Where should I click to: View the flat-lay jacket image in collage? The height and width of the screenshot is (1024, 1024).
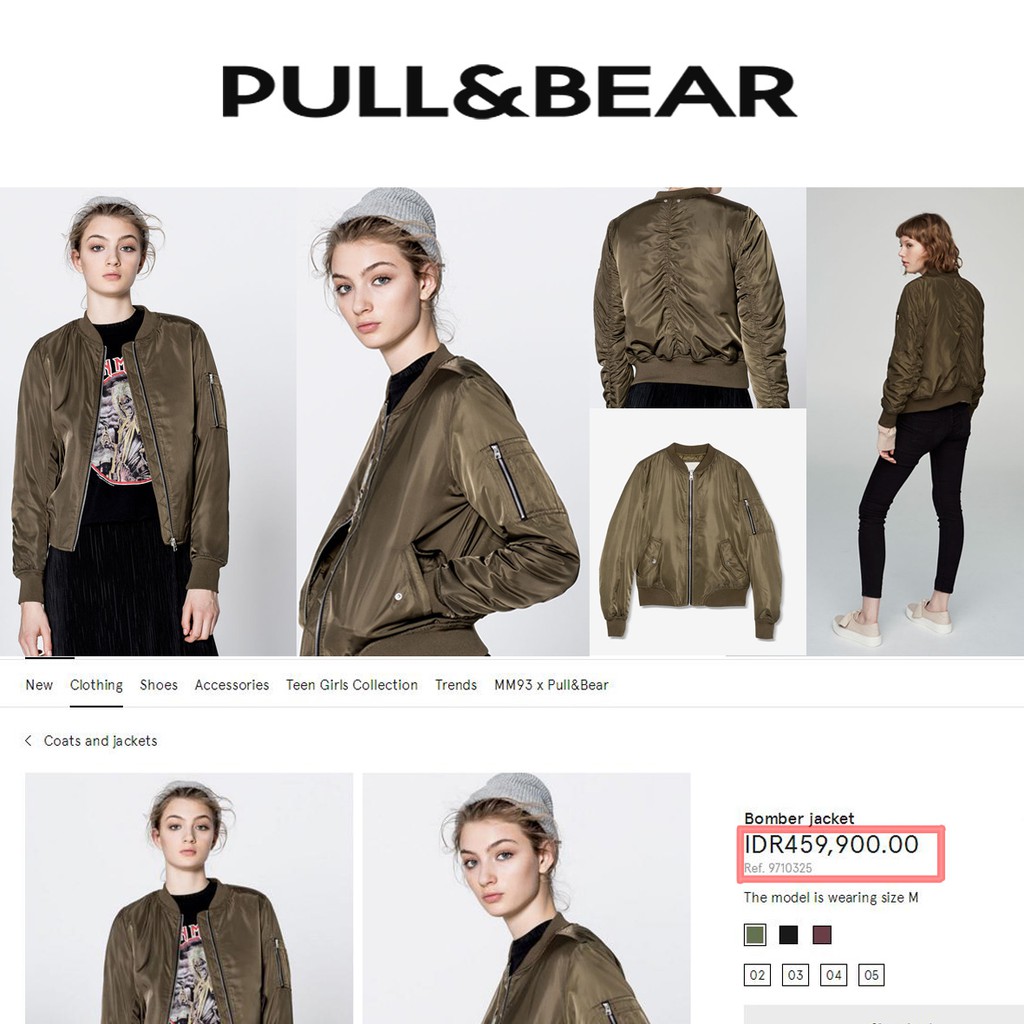[697, 532]
